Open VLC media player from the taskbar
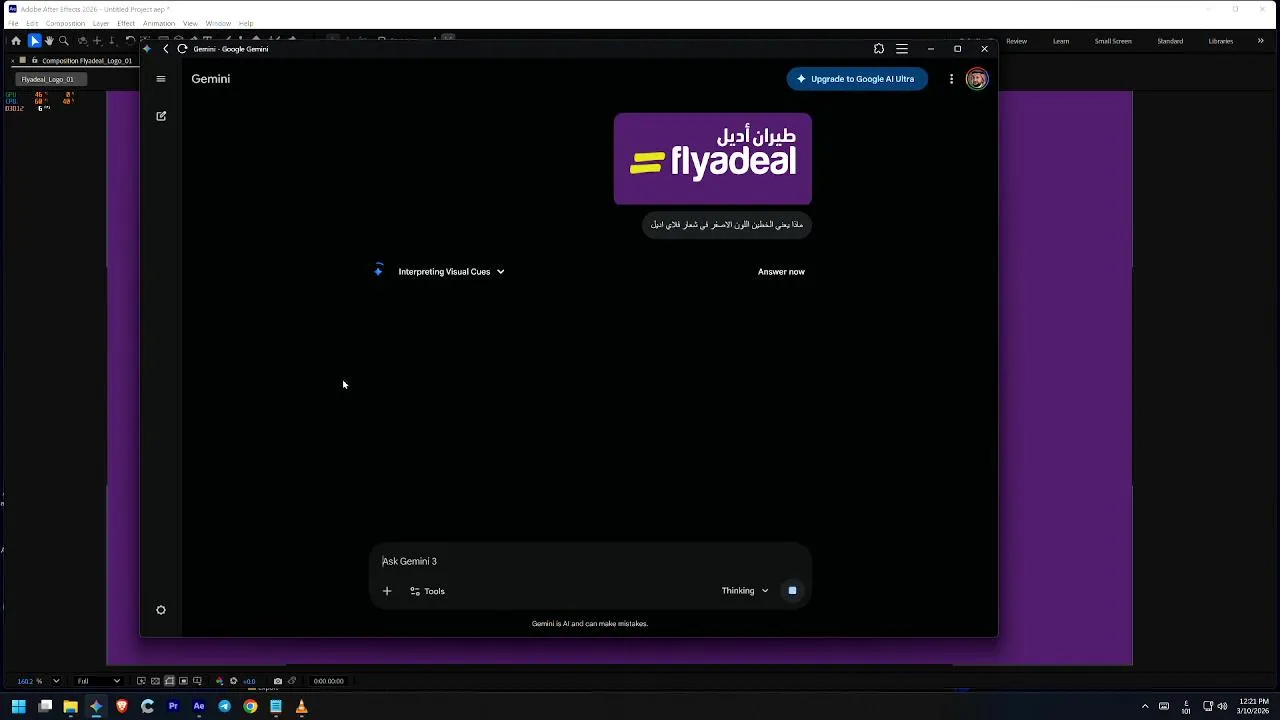This screenshot has width=1280, height=720. [x=301, y=706]
